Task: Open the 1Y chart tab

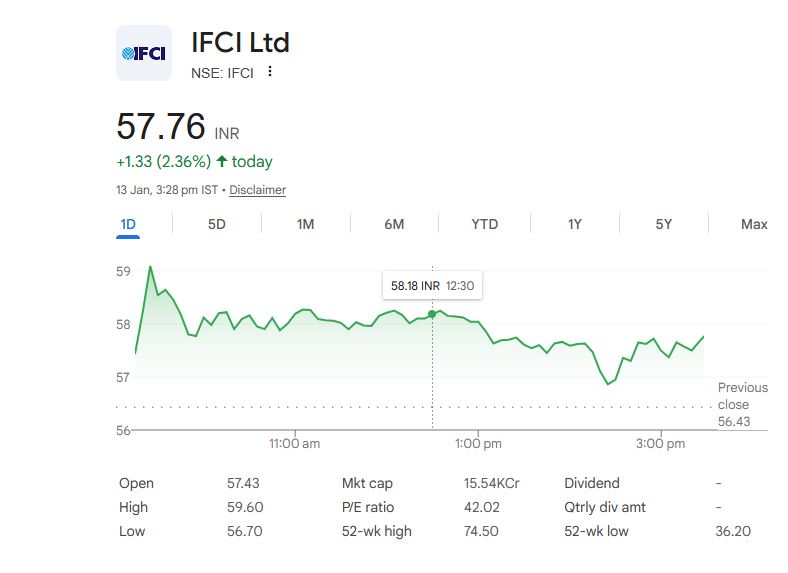Action: click(574, 224)
